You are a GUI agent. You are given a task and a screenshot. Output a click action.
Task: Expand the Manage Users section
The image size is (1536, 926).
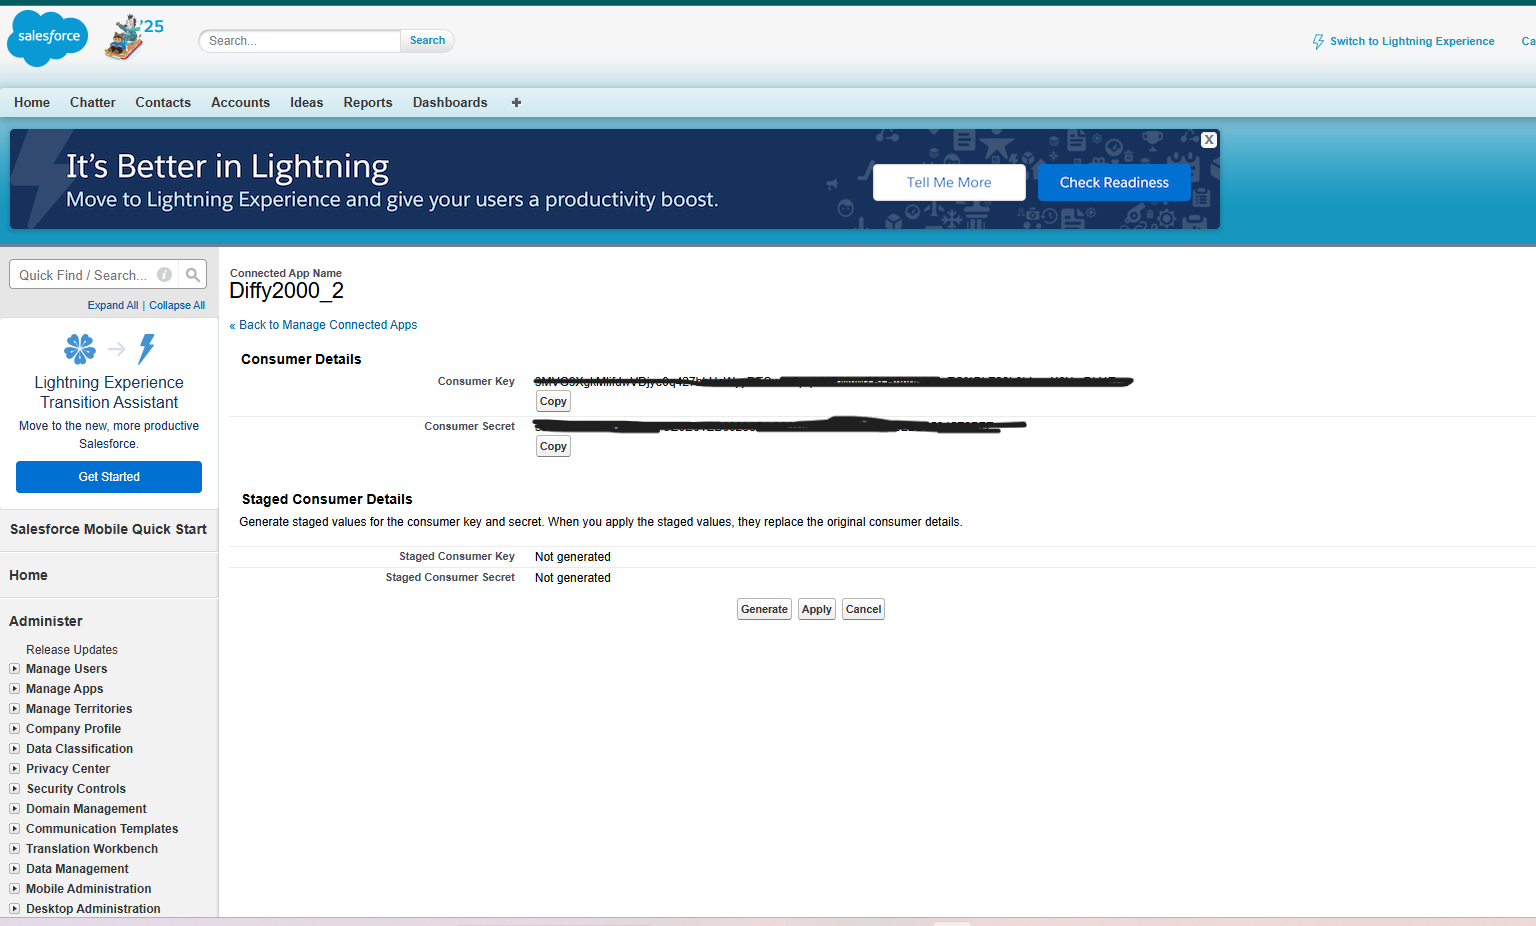pyautogui.click(x=15, y=669)
